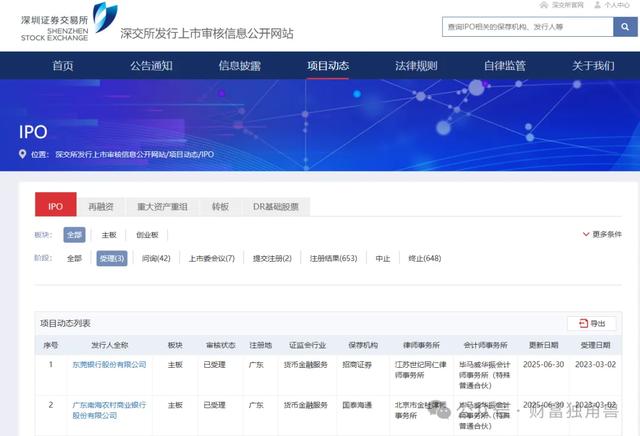Open the 深交所官网 home link

tap(562, 5)
